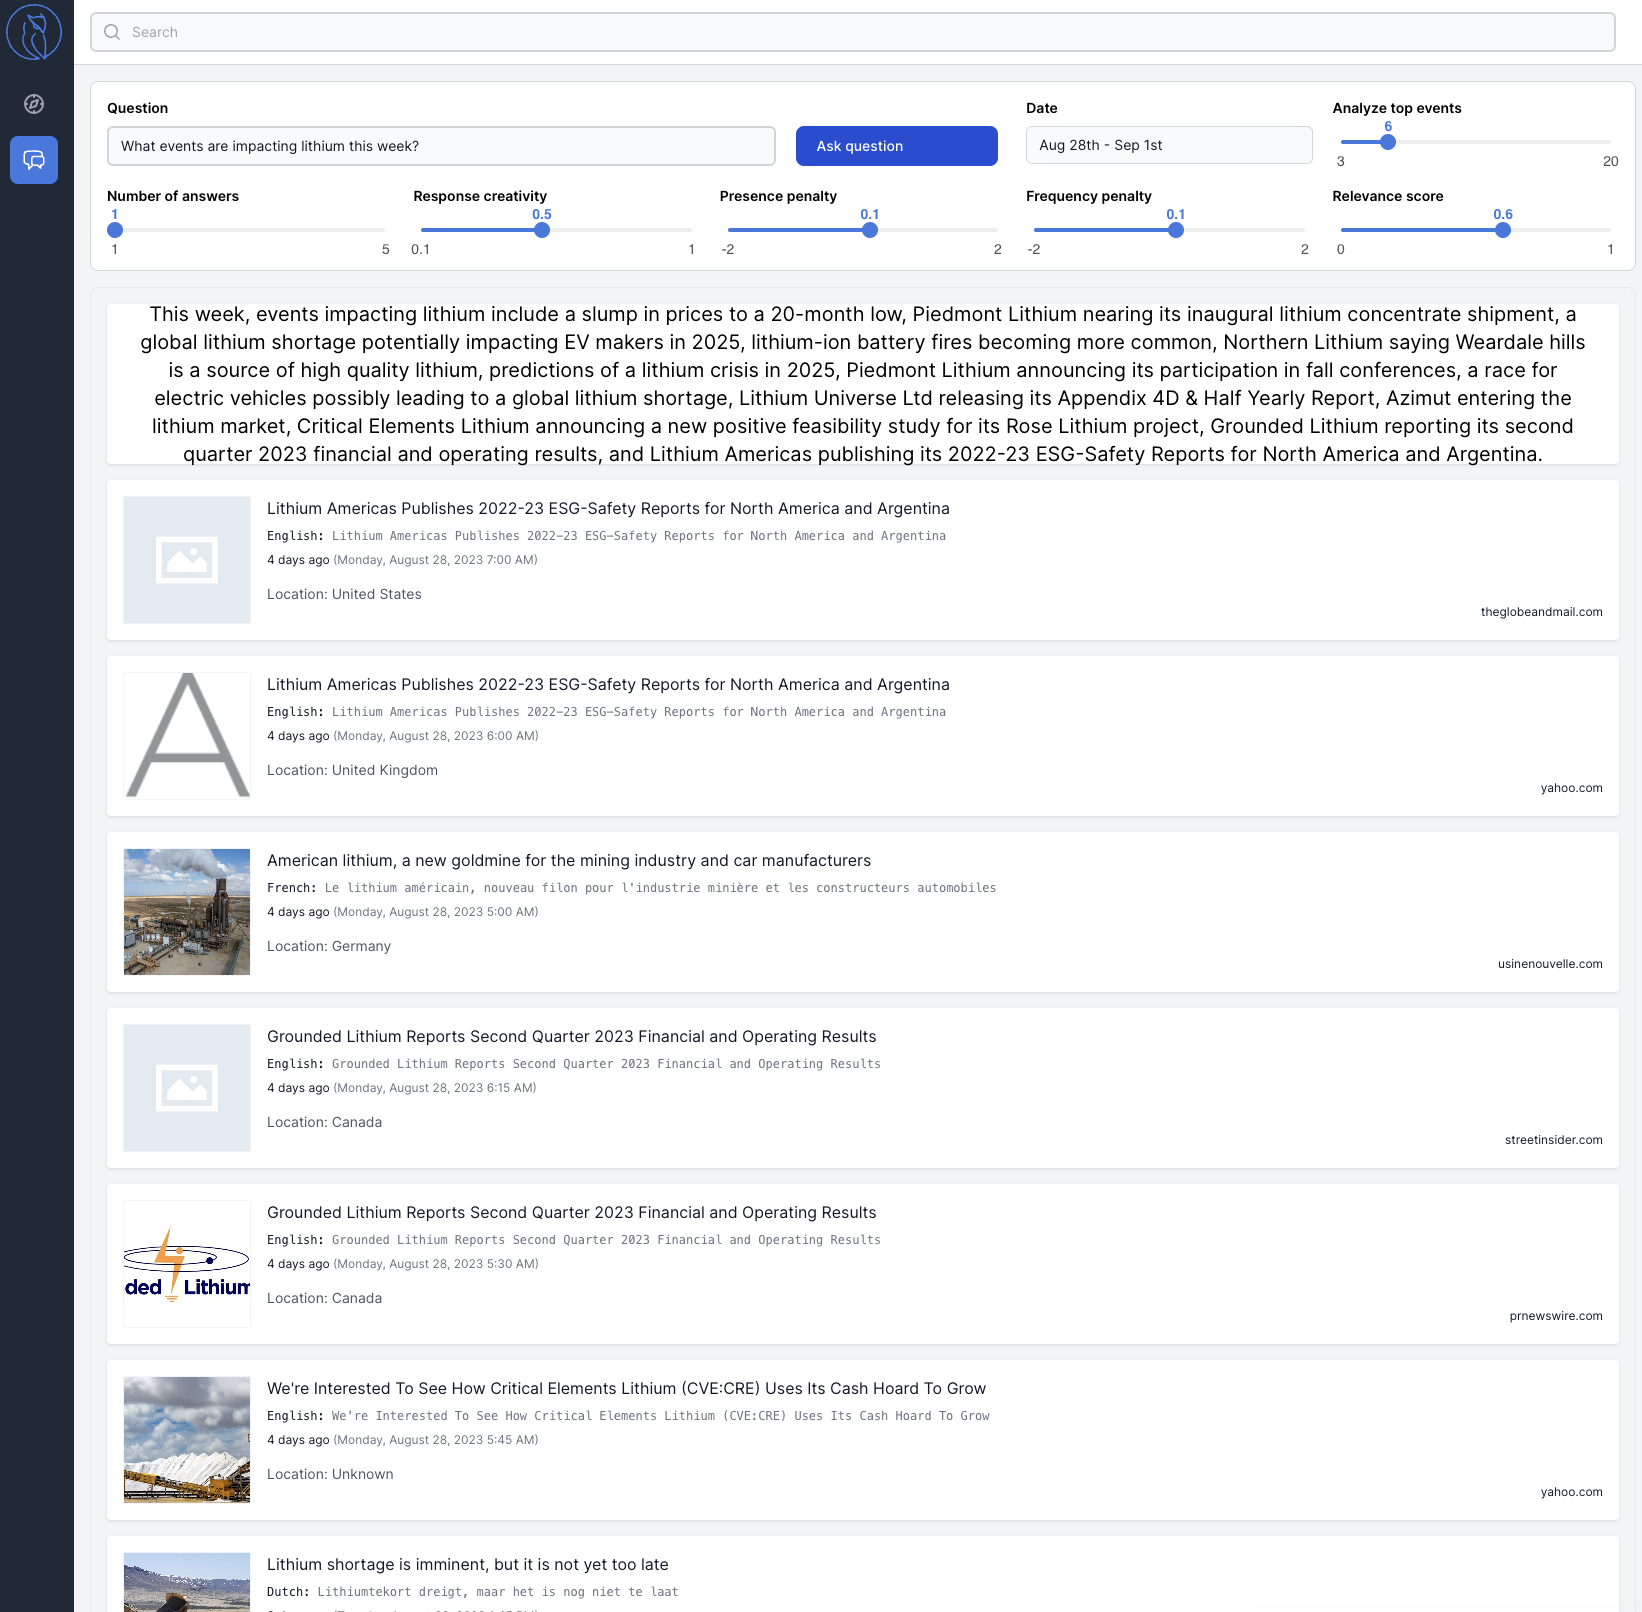The width and height of the screenshot is (1642, 1612).
Task: Click the Ask question button
Action: [x=897, y=146]
